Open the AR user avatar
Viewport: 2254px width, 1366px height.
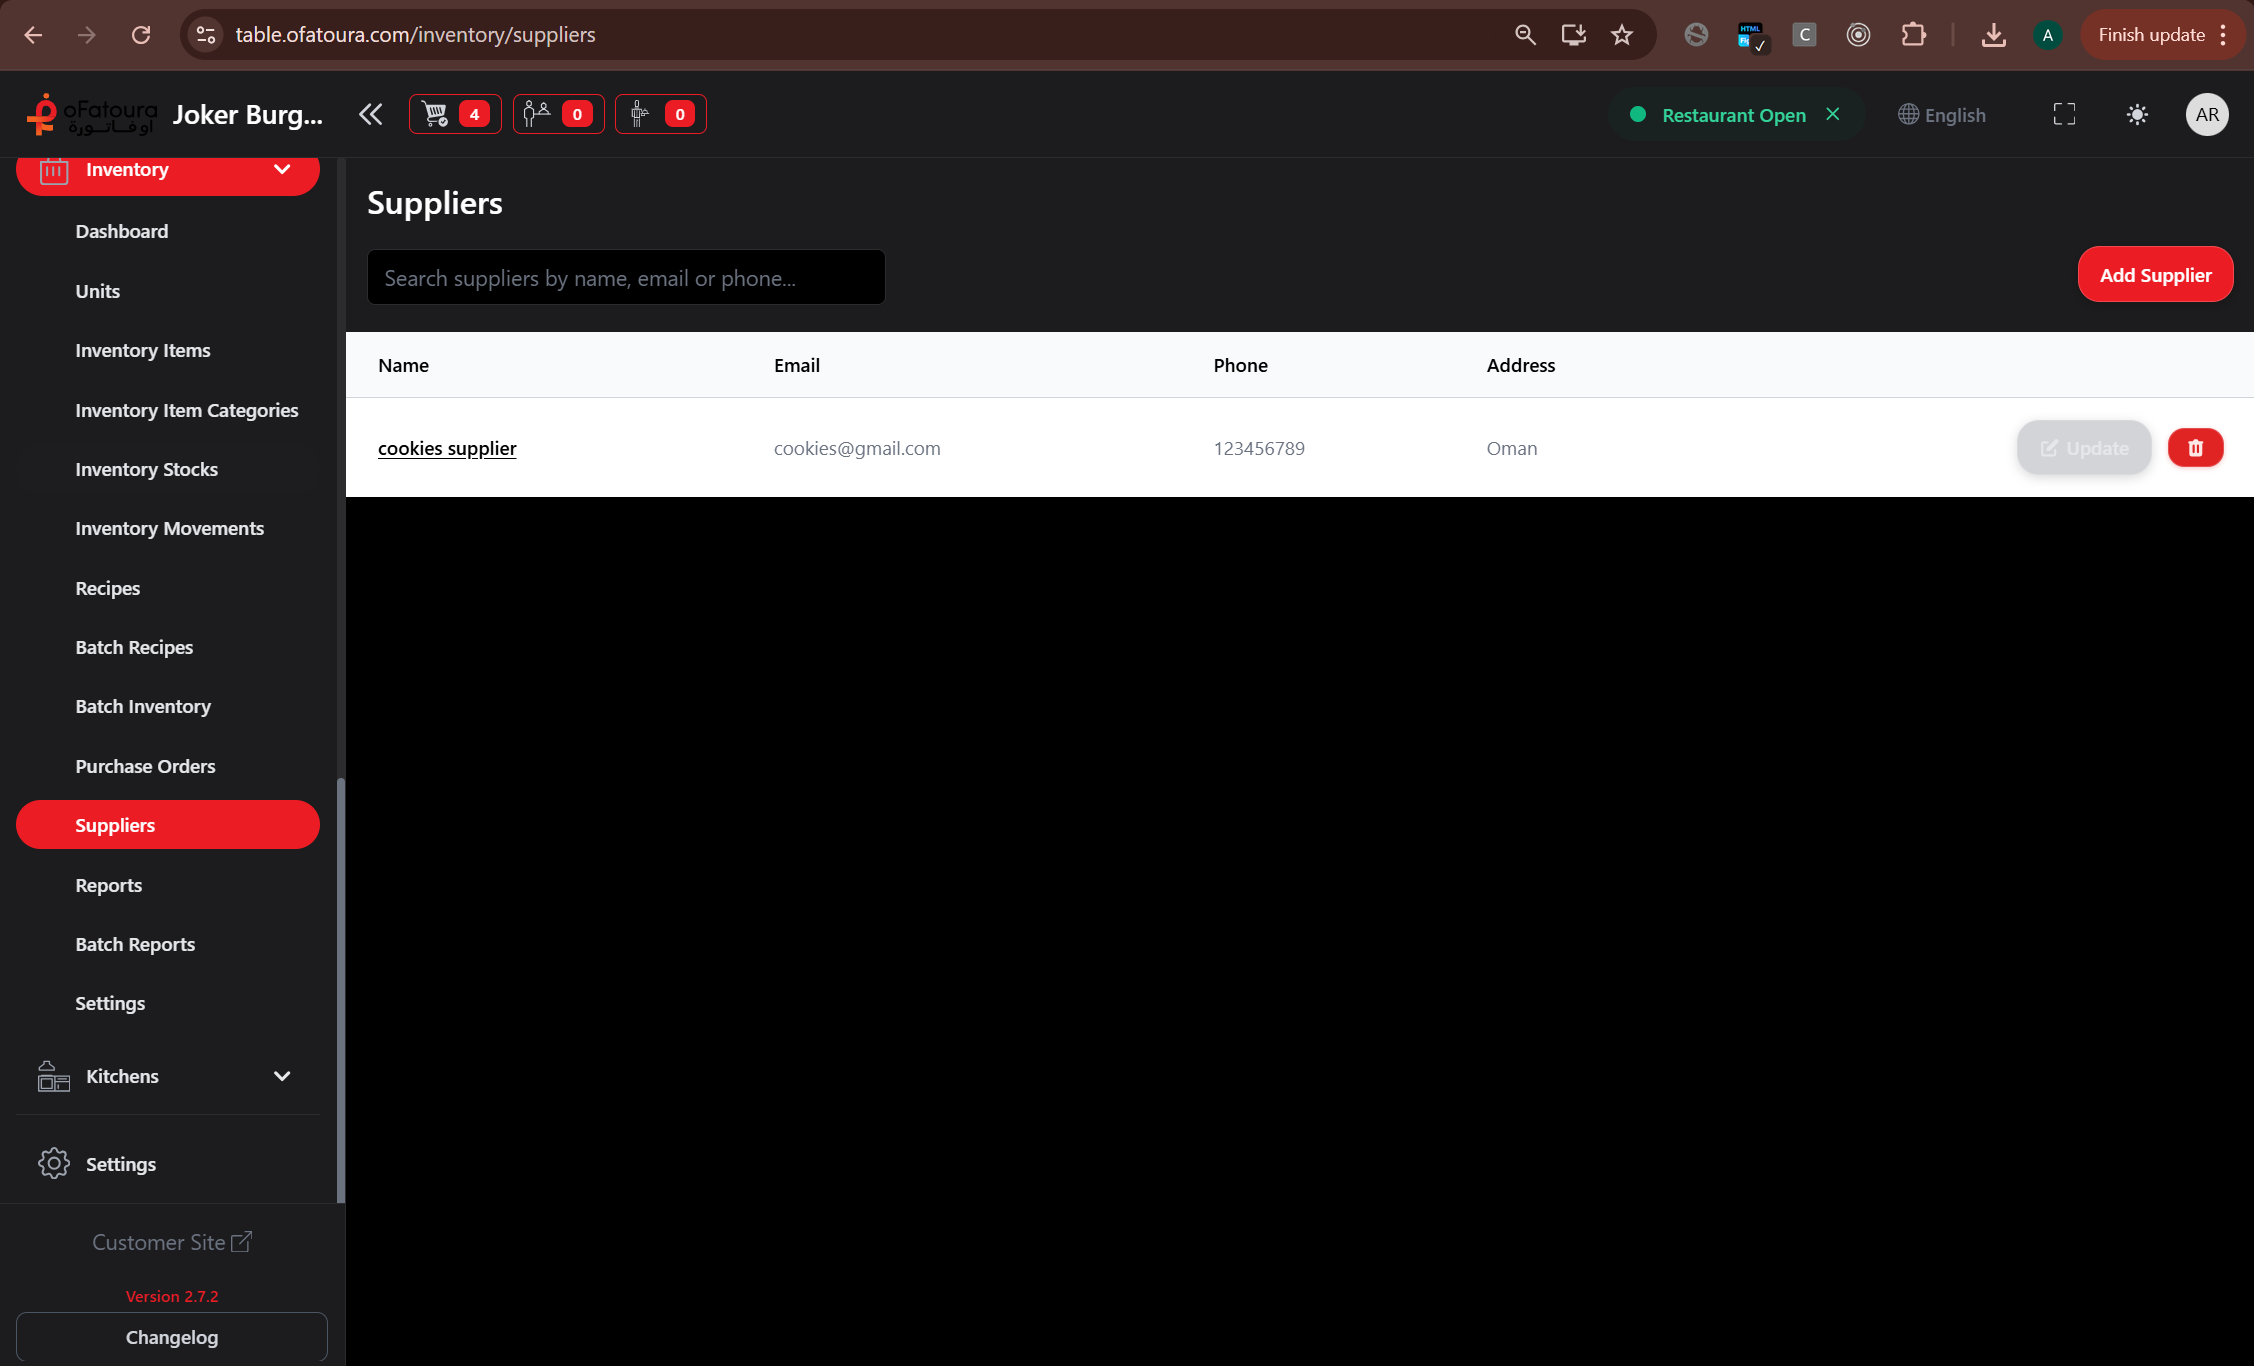click(x=2206, y=114)
